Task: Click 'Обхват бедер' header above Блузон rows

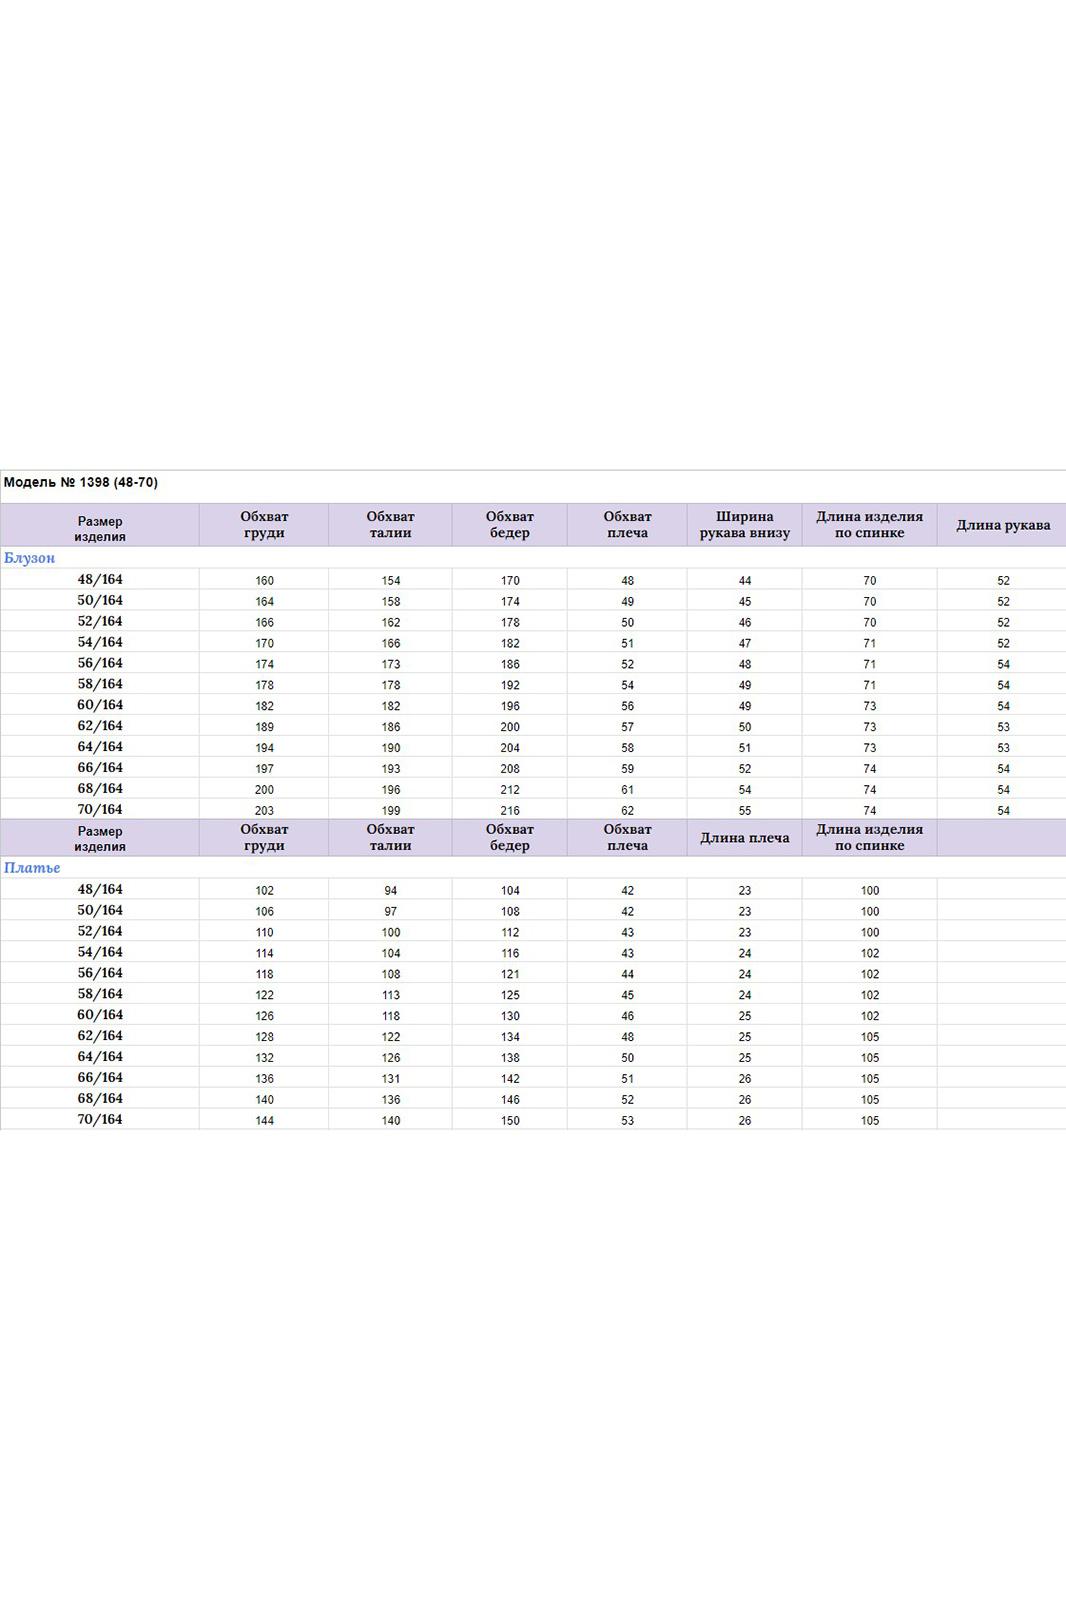Action: [x=510, y=525]
